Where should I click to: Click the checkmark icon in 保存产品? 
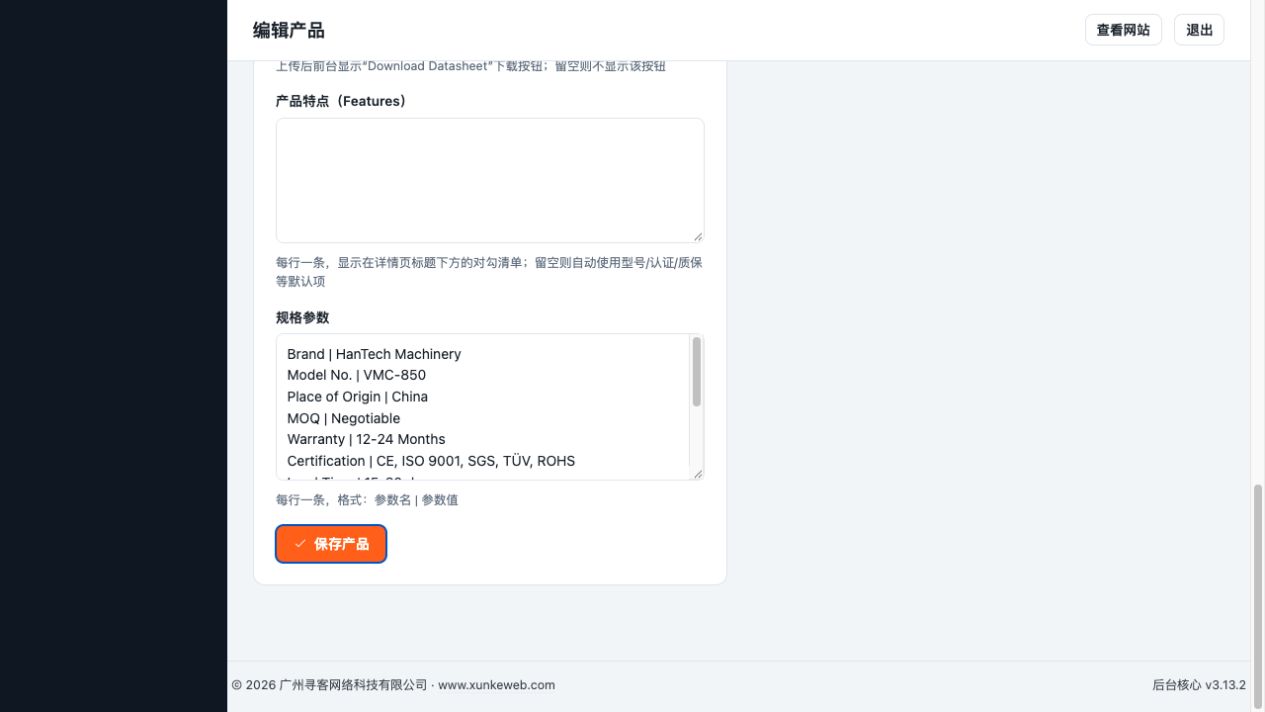click(300, 544)
